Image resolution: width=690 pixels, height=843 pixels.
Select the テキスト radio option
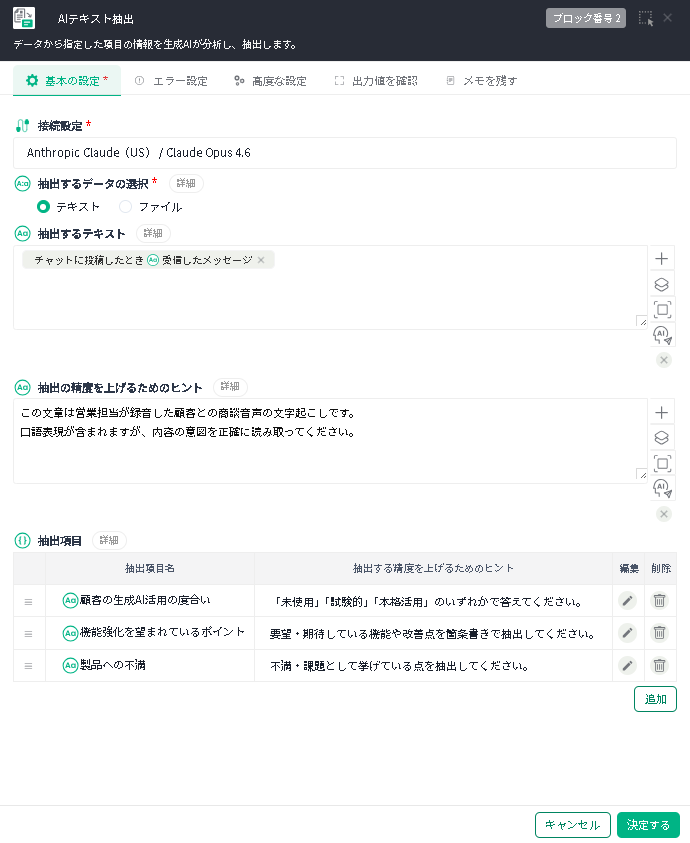[x=44, y=207]
